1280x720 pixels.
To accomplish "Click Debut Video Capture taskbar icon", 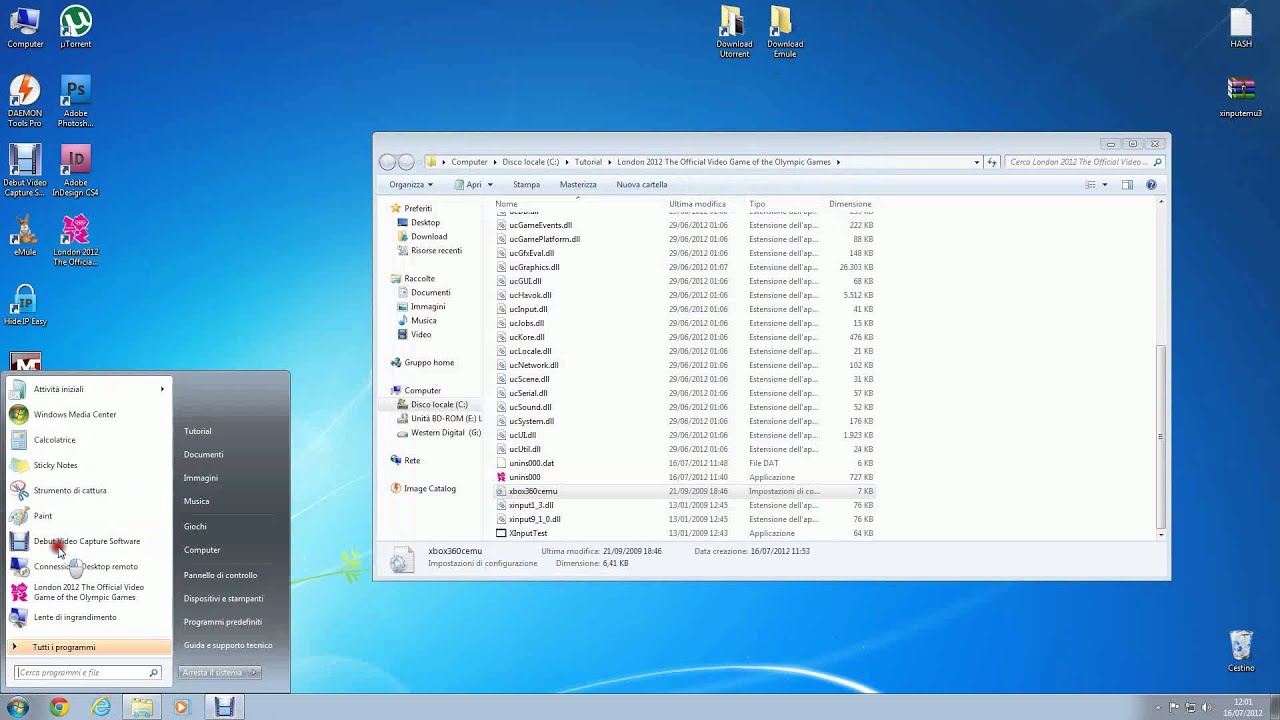I will [x=224, y=707].
